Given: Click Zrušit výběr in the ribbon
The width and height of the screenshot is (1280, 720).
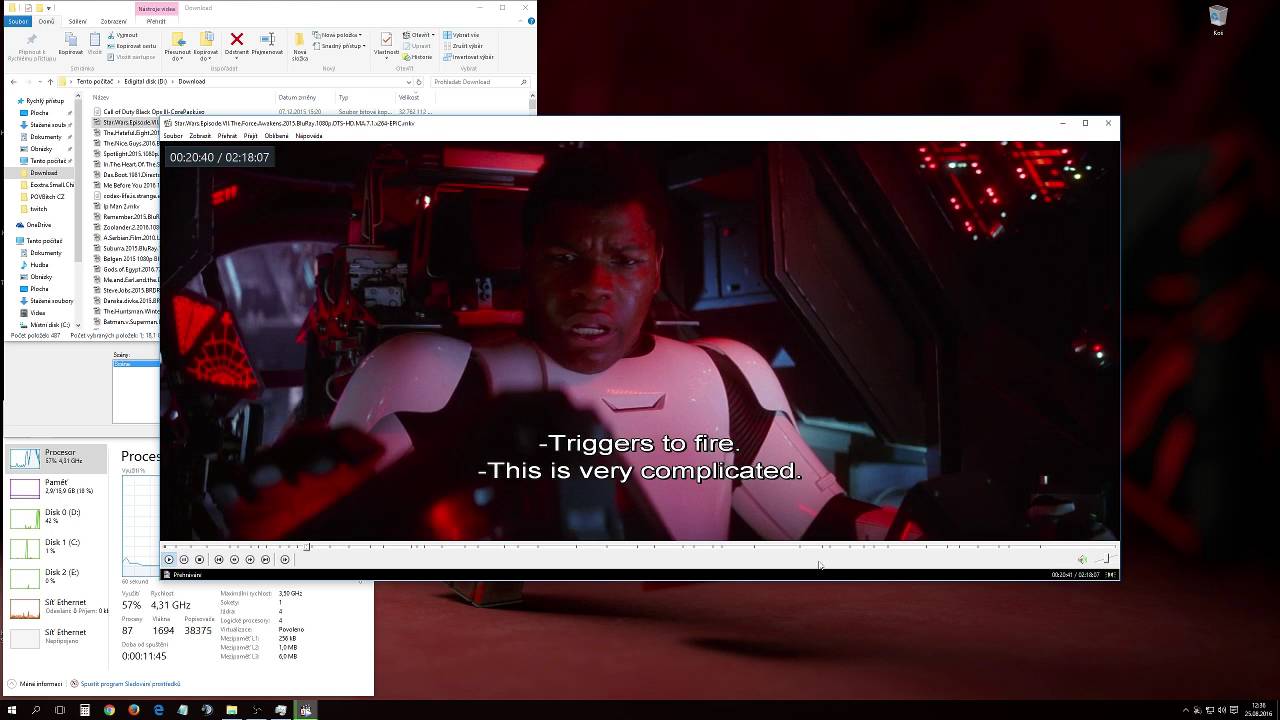Looking at the screenshot, I should (463, 46).
